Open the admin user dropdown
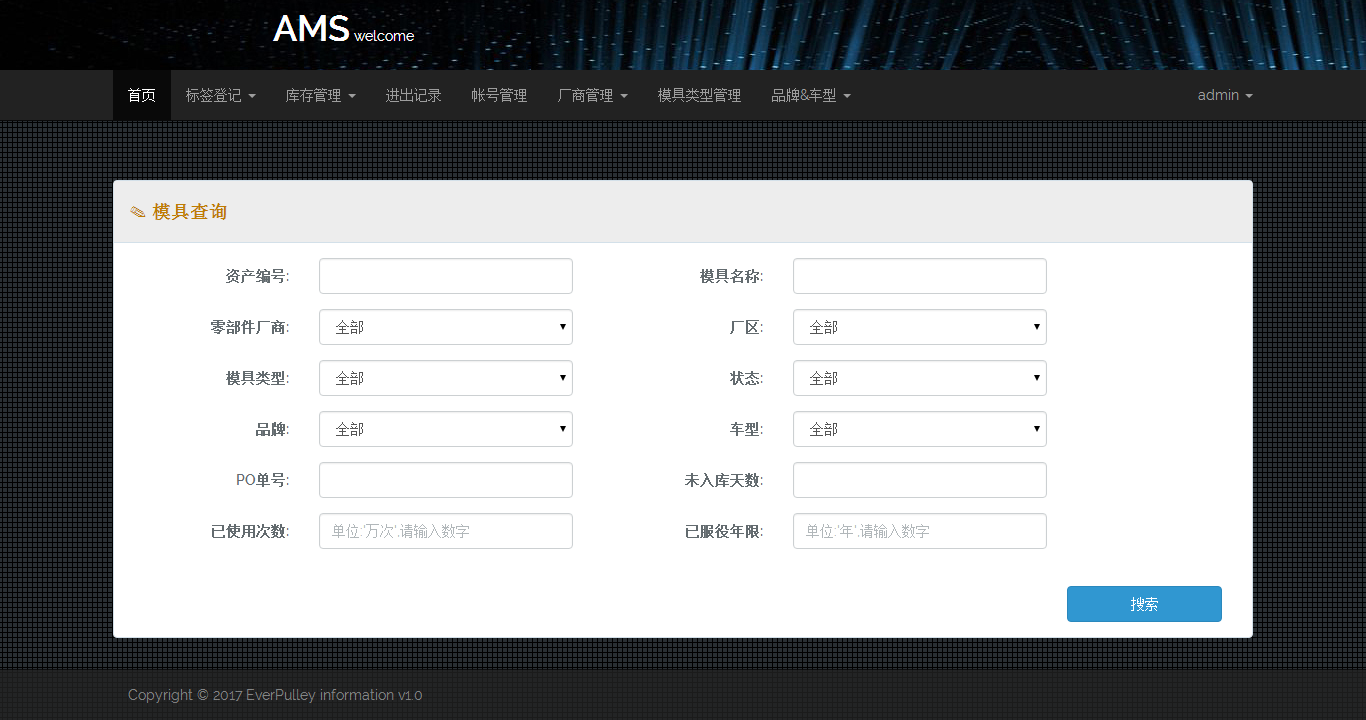Viewport: 1366px width, 720px height. point(1224,95)
